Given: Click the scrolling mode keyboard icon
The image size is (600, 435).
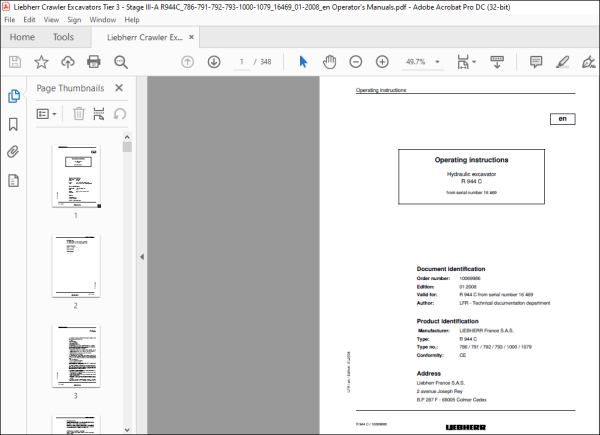Looking at the screenshot, I should (x=497, y=62).
